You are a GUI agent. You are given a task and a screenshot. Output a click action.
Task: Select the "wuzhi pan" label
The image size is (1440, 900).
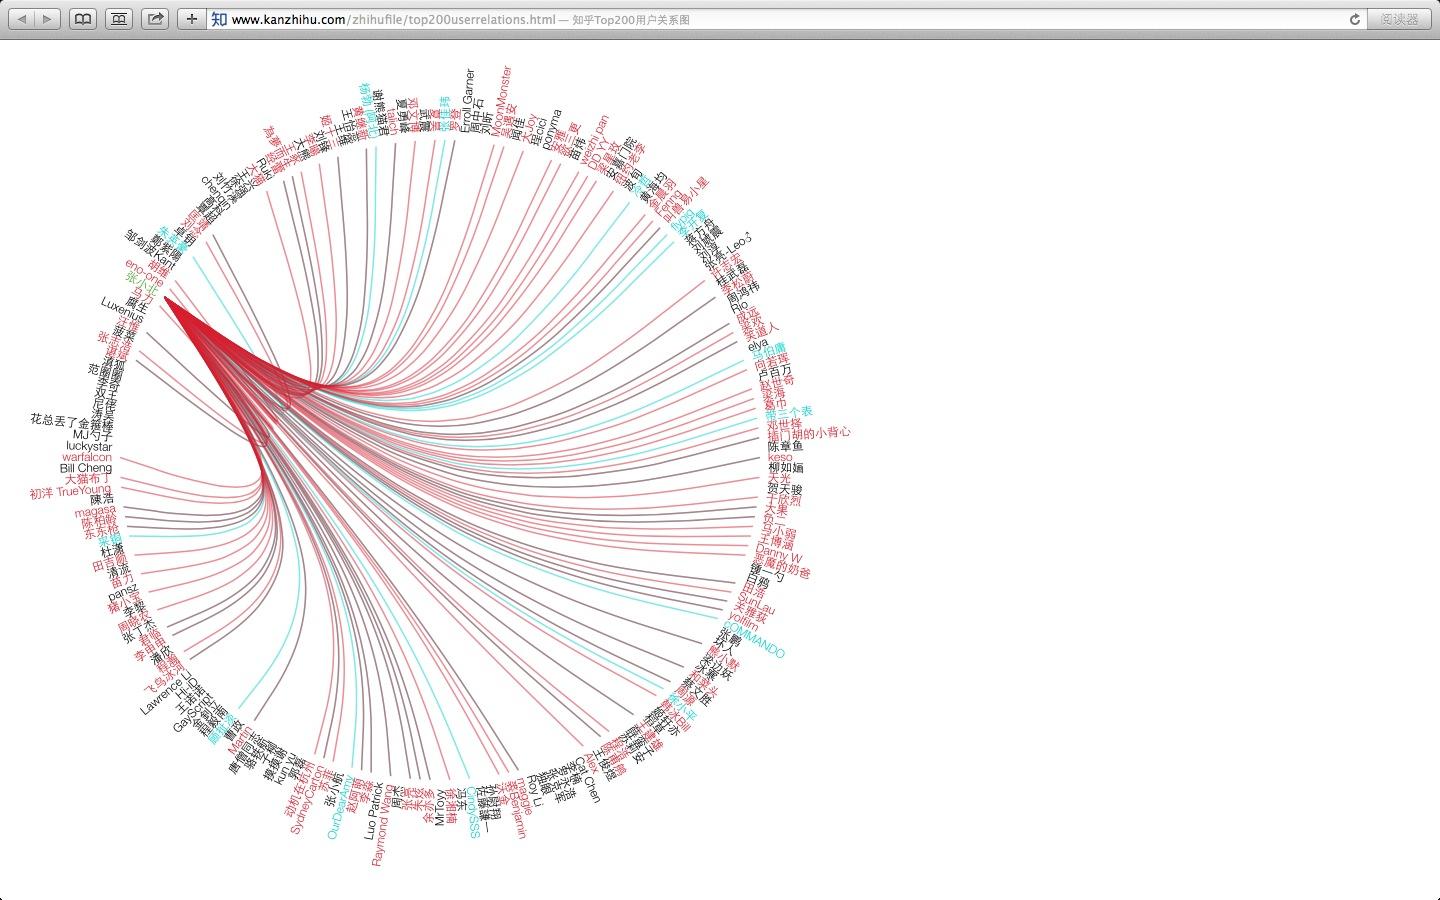tap(595, 139)
